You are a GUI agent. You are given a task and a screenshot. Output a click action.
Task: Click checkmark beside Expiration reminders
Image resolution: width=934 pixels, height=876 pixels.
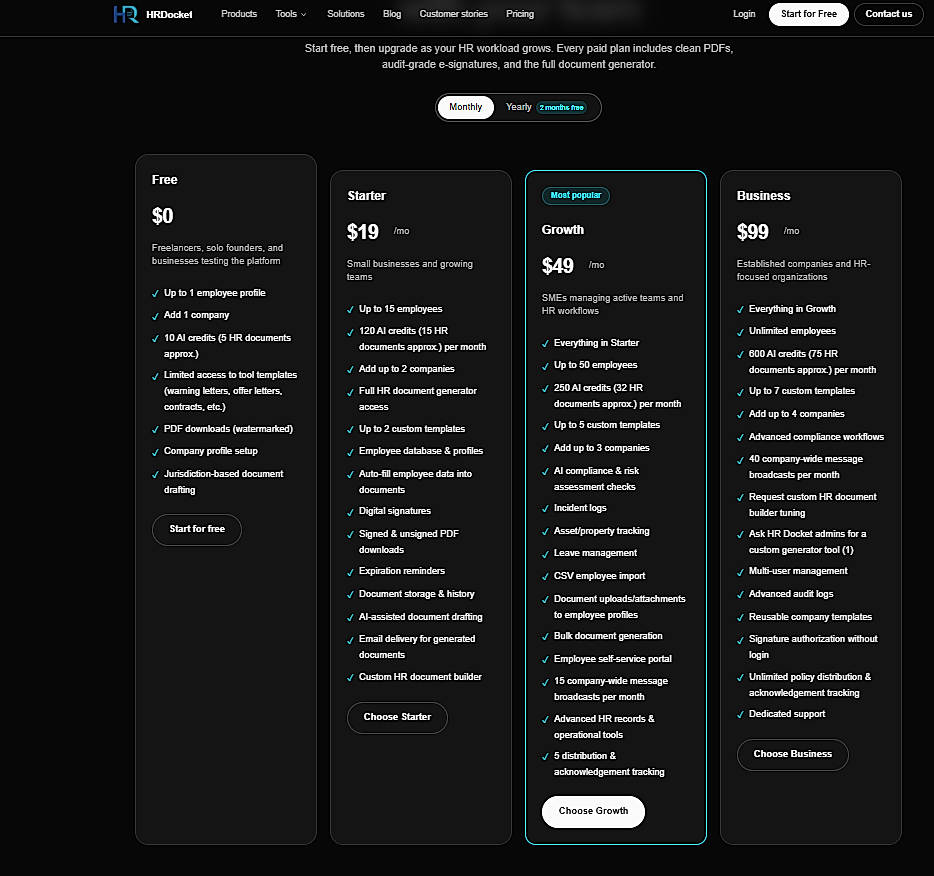350,572
